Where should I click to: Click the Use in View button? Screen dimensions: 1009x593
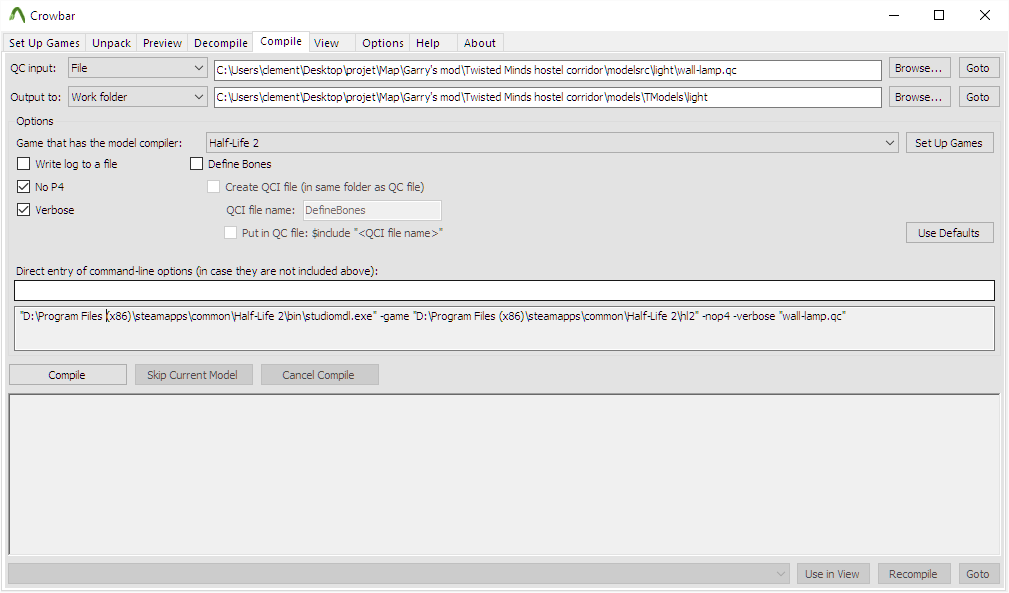832,574
